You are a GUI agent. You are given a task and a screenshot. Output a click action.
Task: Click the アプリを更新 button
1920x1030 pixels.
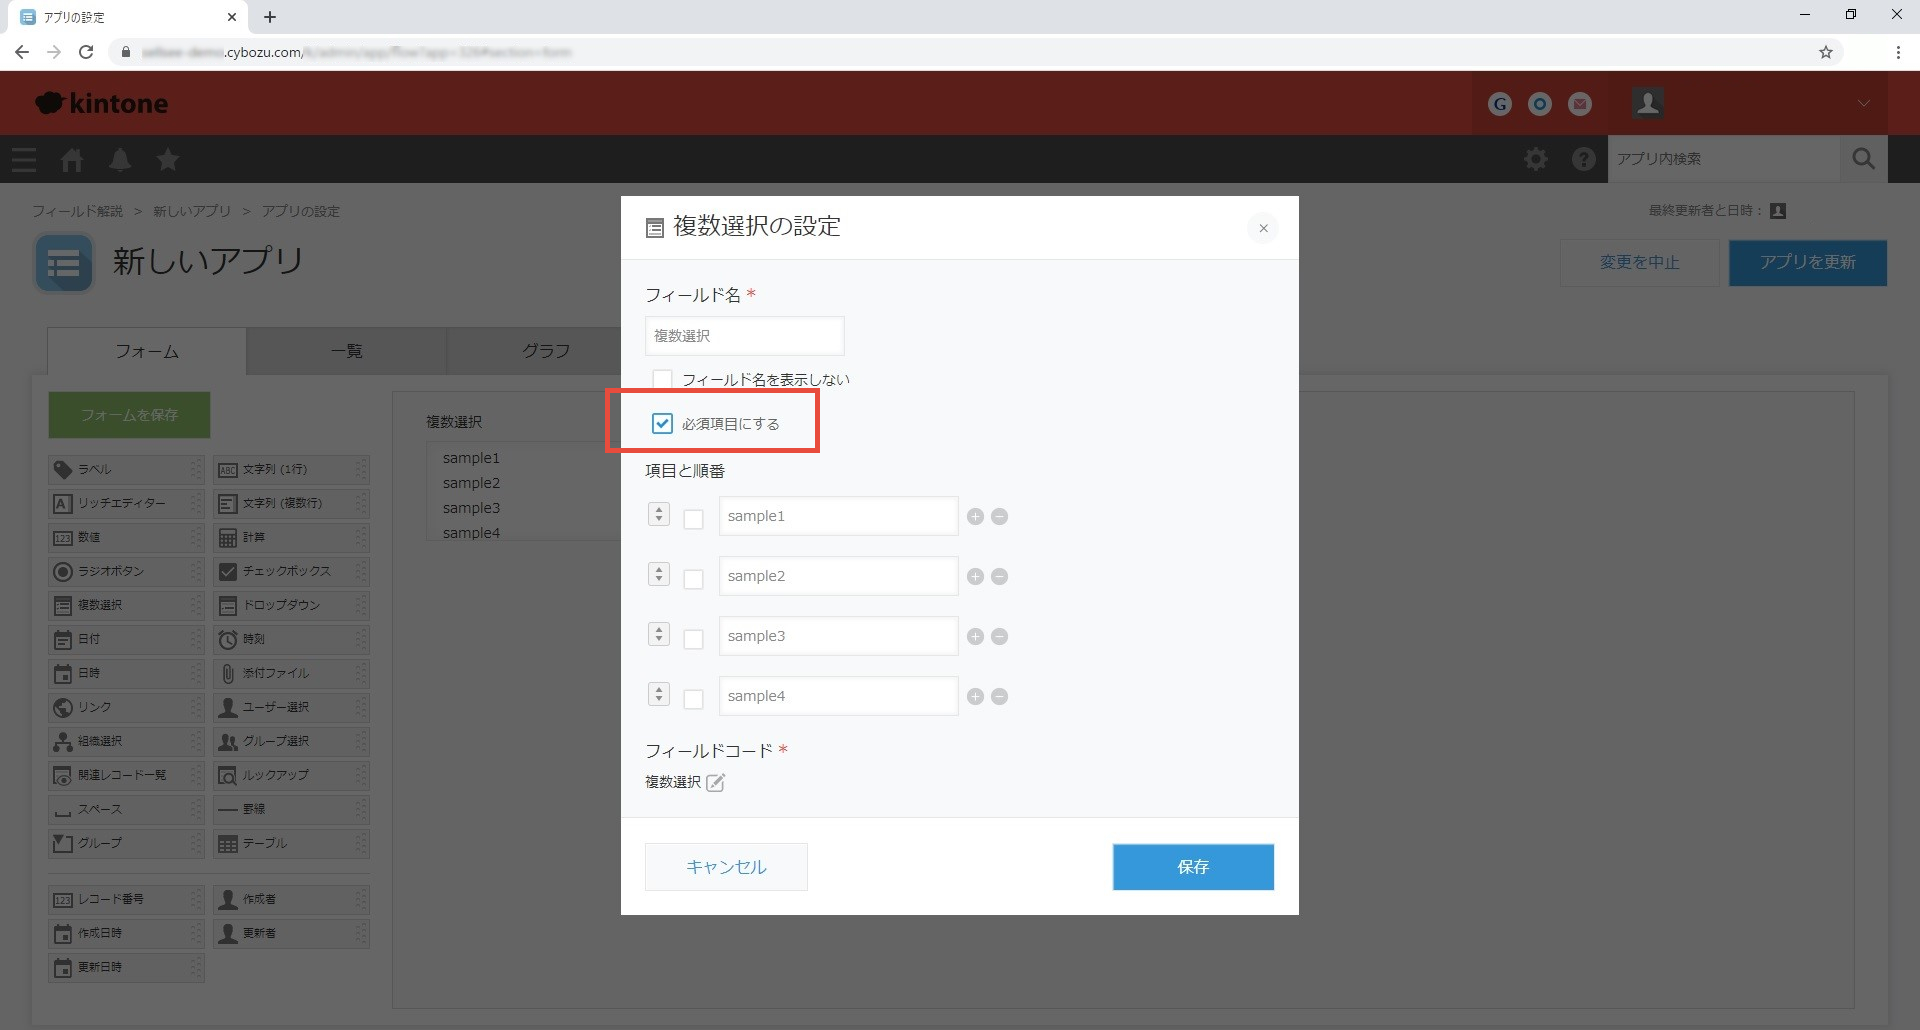click(1807, 262)
